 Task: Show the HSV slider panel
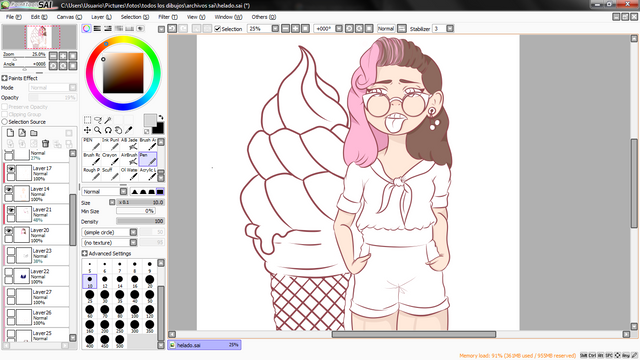(x=108, y=29)
